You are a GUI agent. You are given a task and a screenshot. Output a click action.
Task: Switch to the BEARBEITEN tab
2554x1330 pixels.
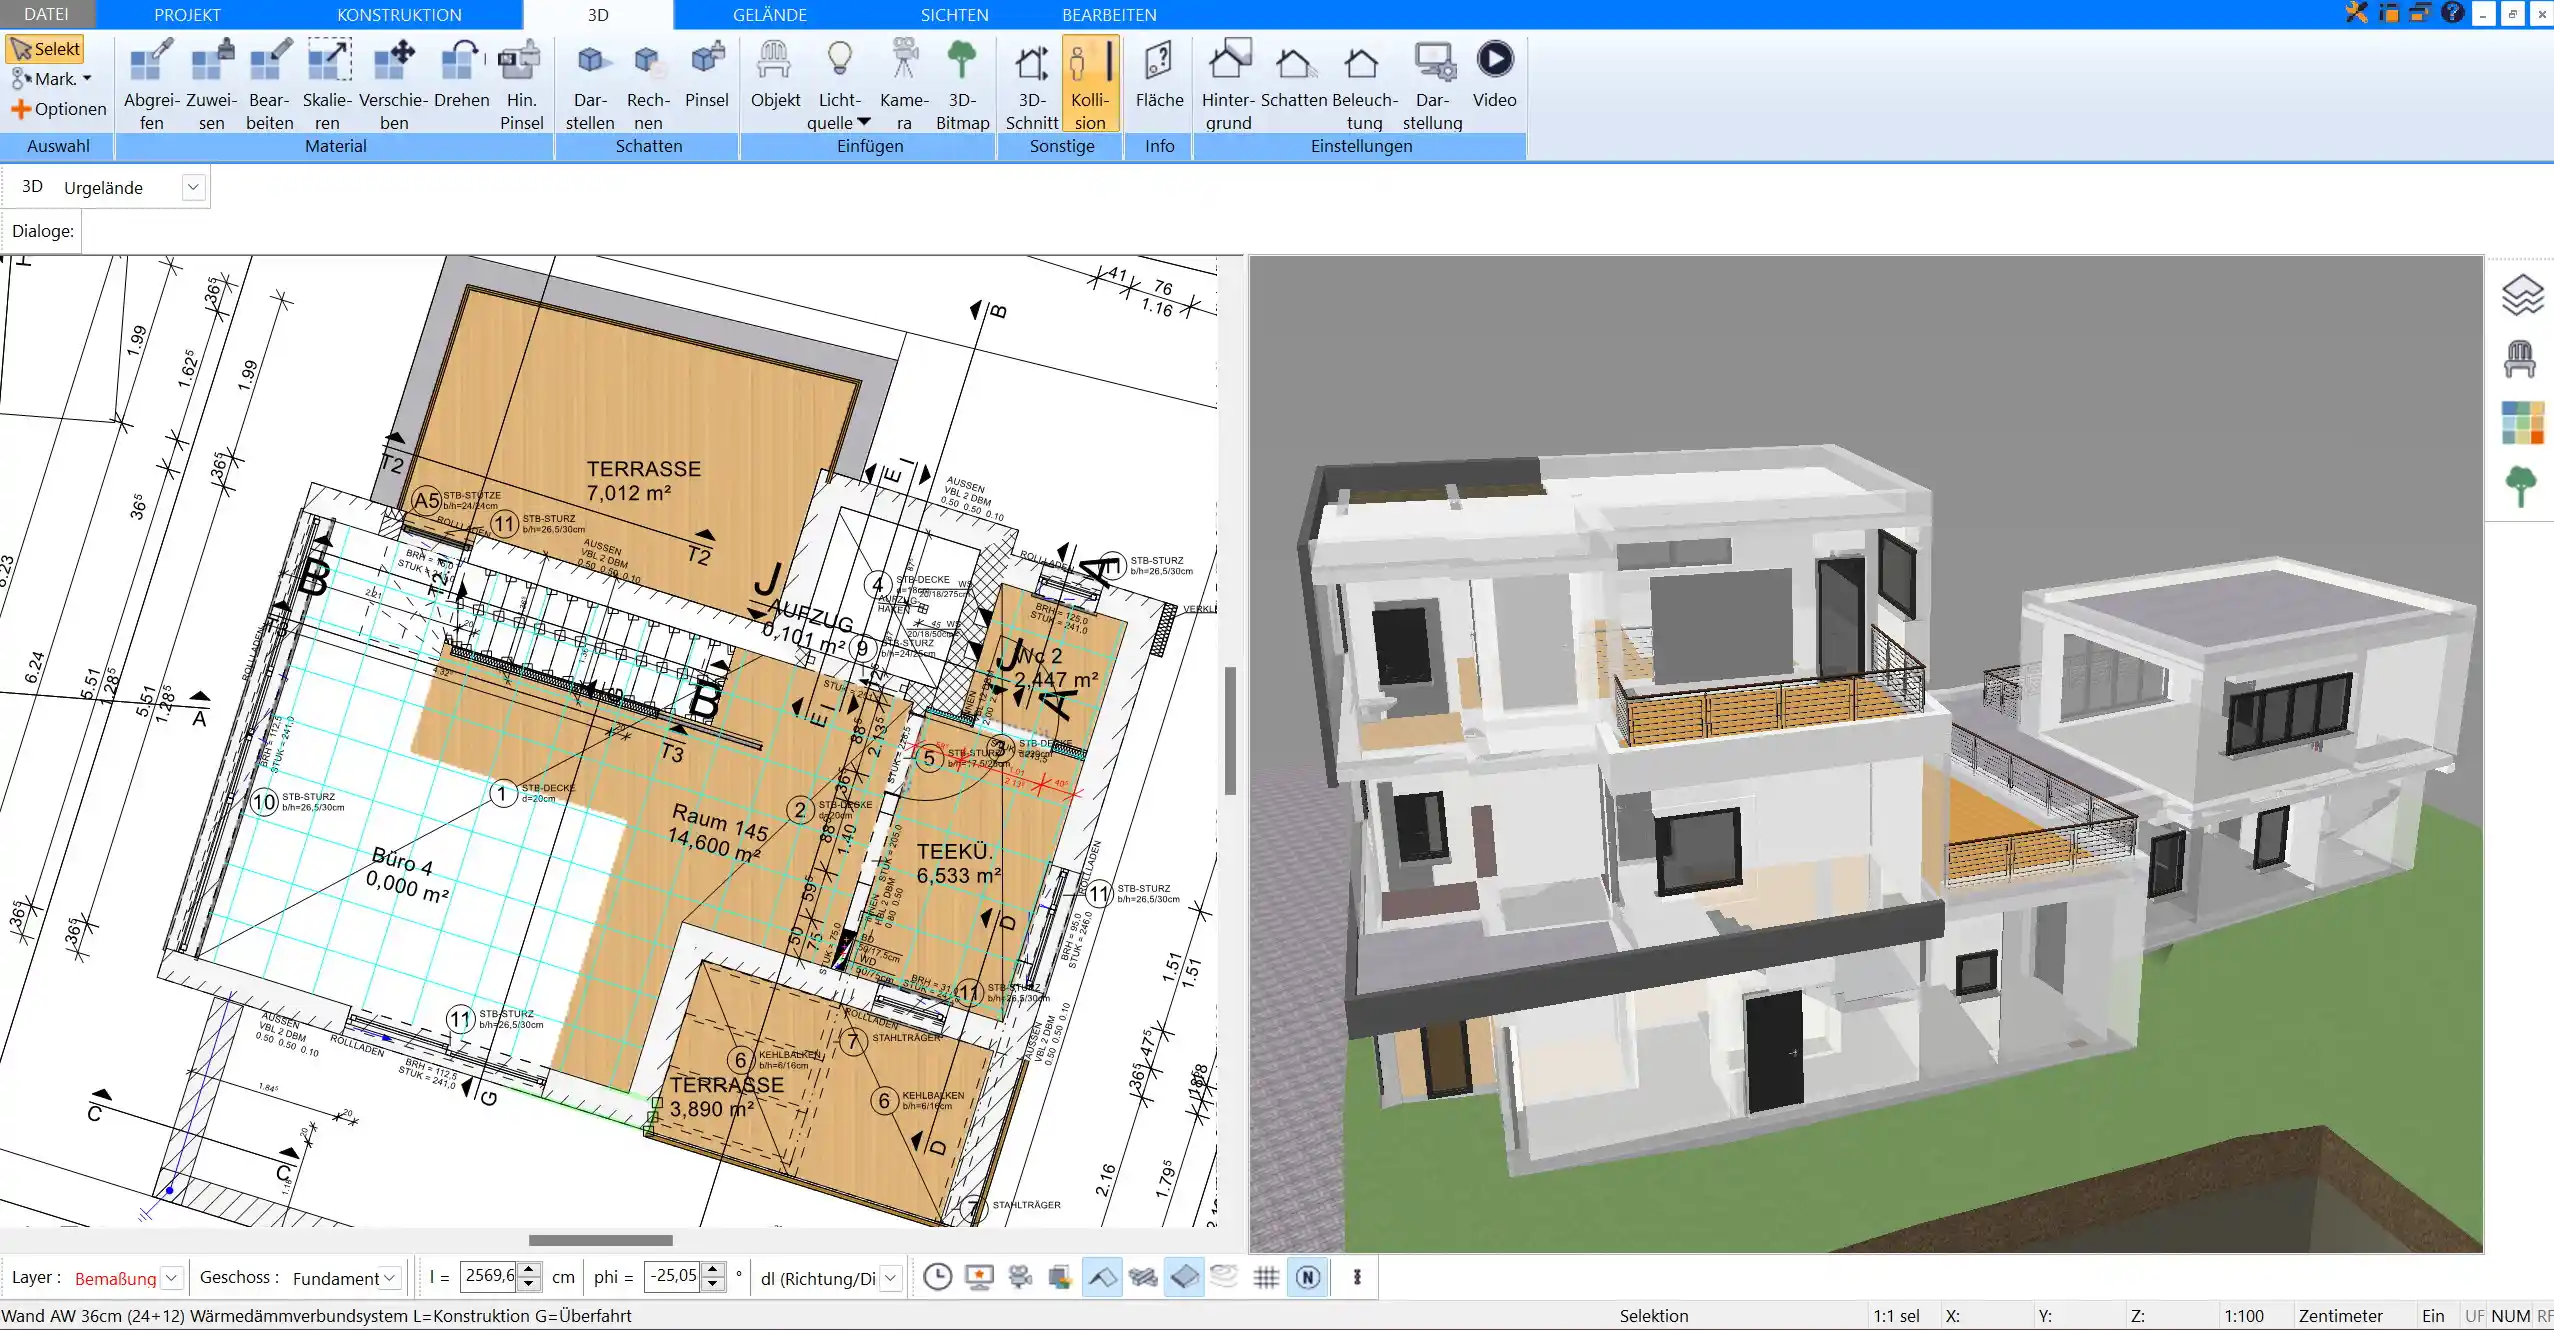click(x=1109, y=15)
